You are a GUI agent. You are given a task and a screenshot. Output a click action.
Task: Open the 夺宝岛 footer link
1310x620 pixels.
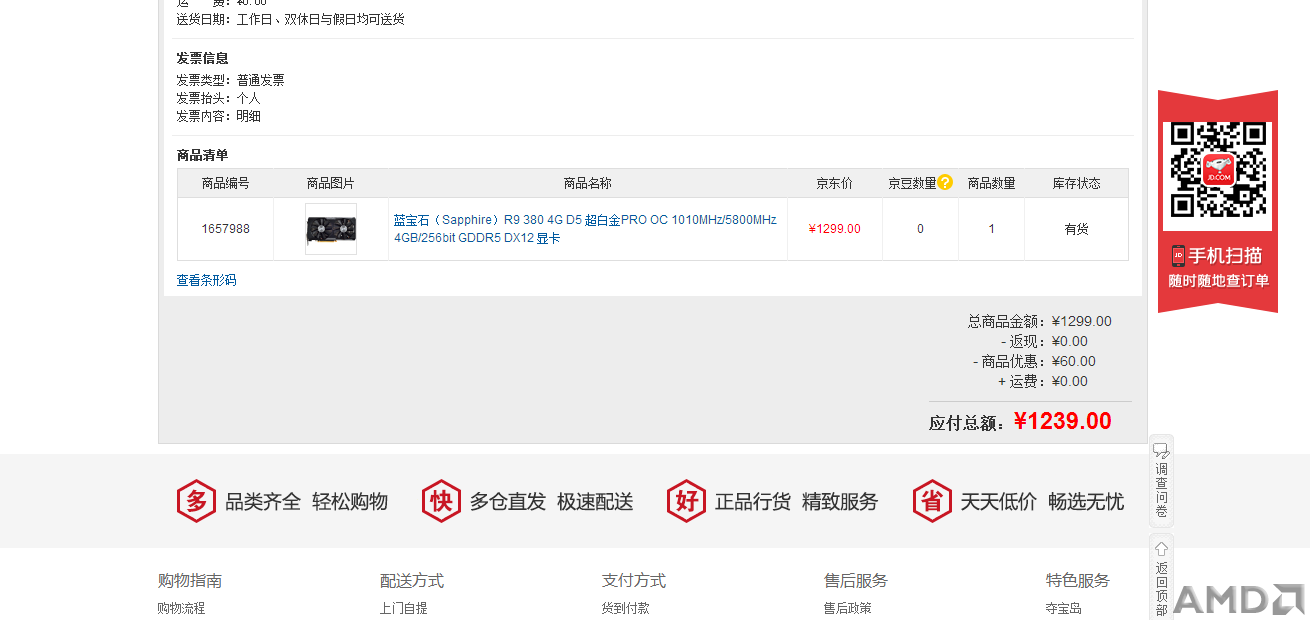pos(1064,608)
